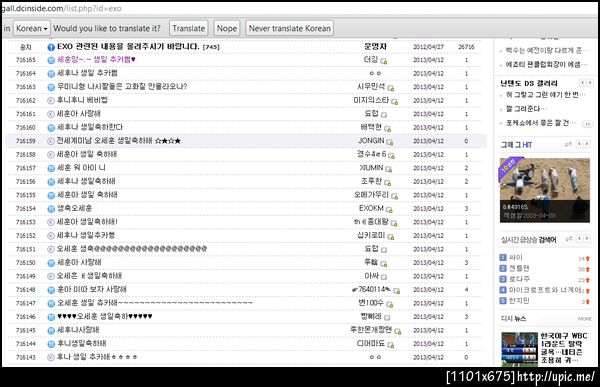Viewport: 600px width, 387px height.
Task: Click the post type icon in row 716162
Action: coord(51,101)
